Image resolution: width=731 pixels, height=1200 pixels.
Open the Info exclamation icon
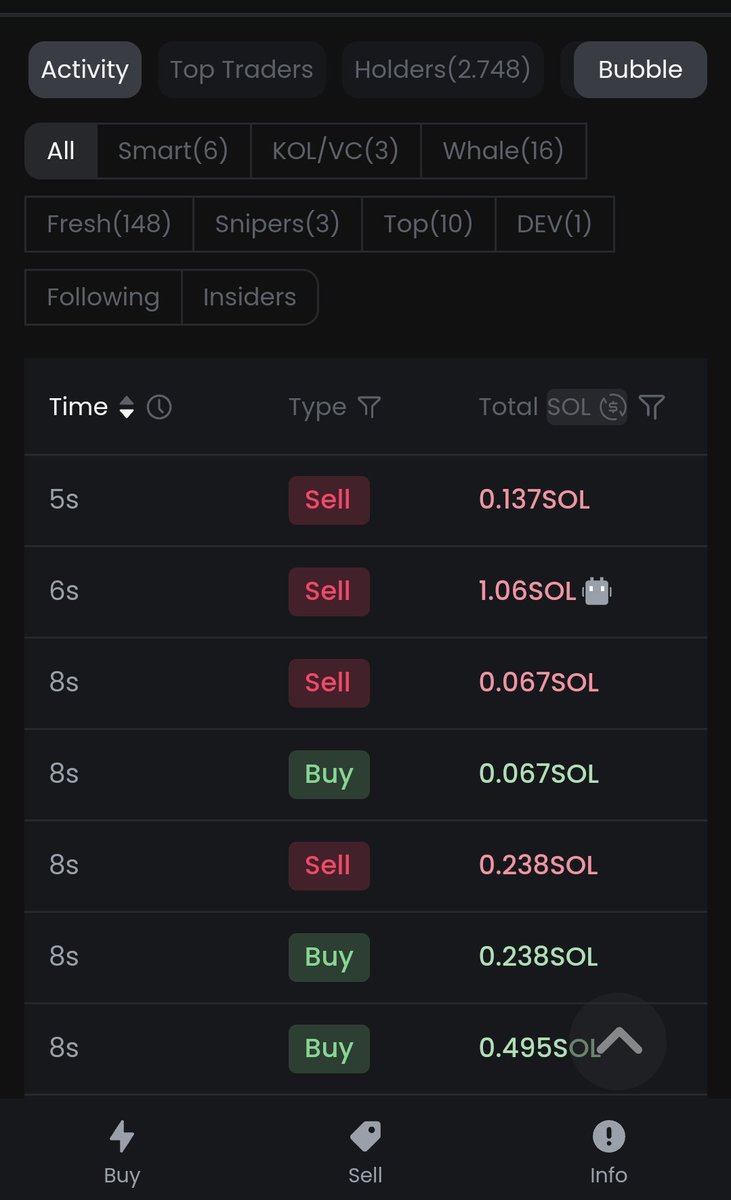[608, 1137]
